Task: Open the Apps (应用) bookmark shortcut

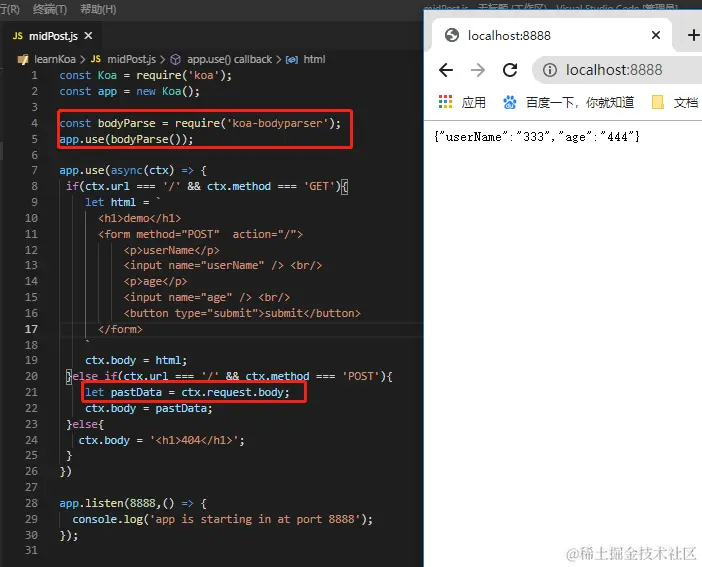Action: click(462, 102)
